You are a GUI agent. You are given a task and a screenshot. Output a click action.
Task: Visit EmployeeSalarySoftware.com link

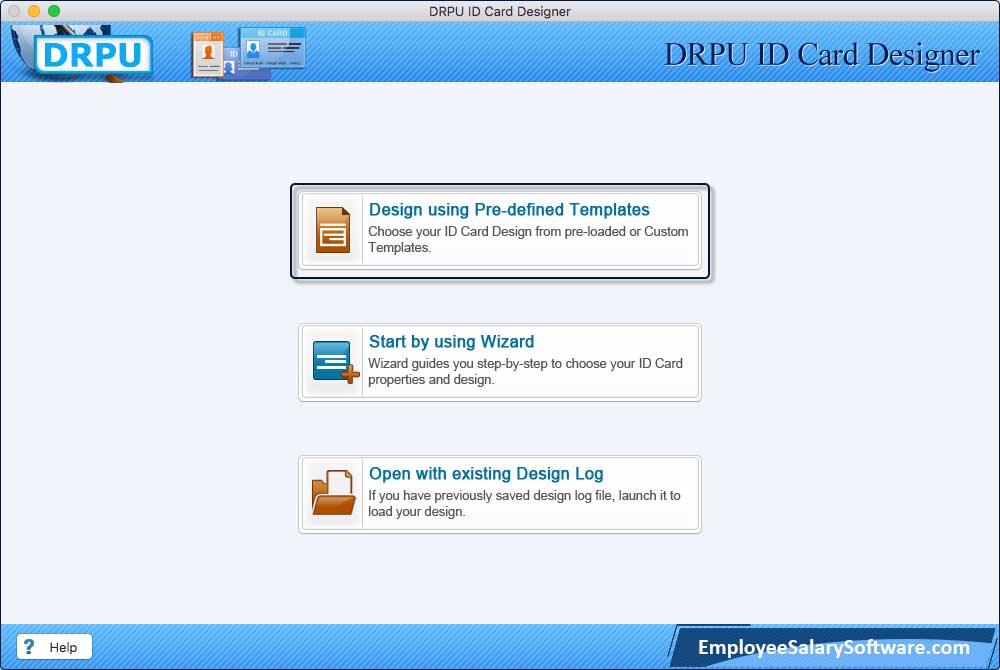point(834,647)
